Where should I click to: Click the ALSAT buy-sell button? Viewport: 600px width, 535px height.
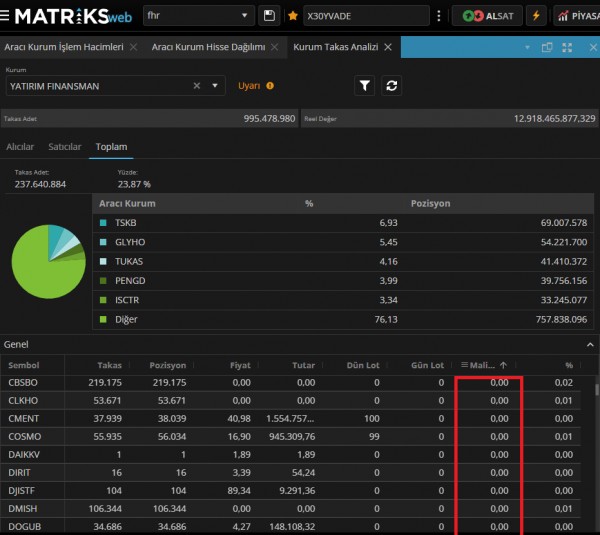tap(487, 16)
